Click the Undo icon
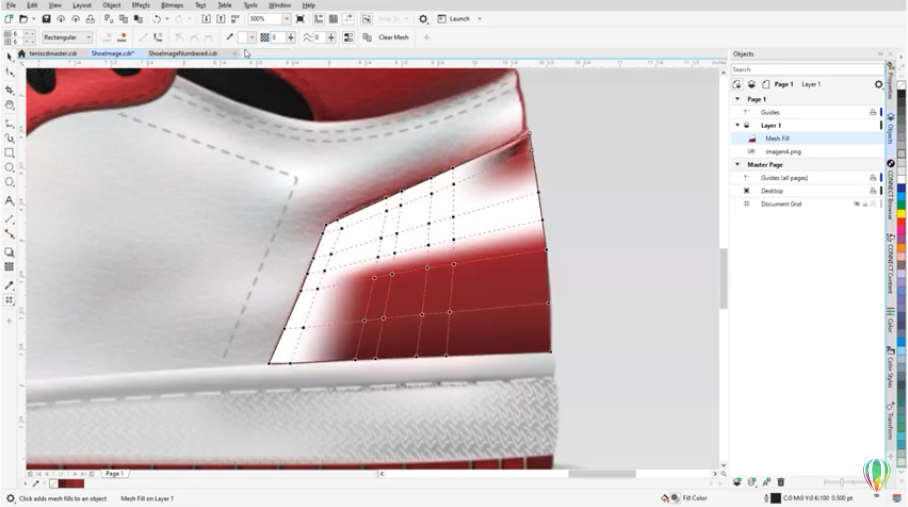 click(x=156, y=19)
